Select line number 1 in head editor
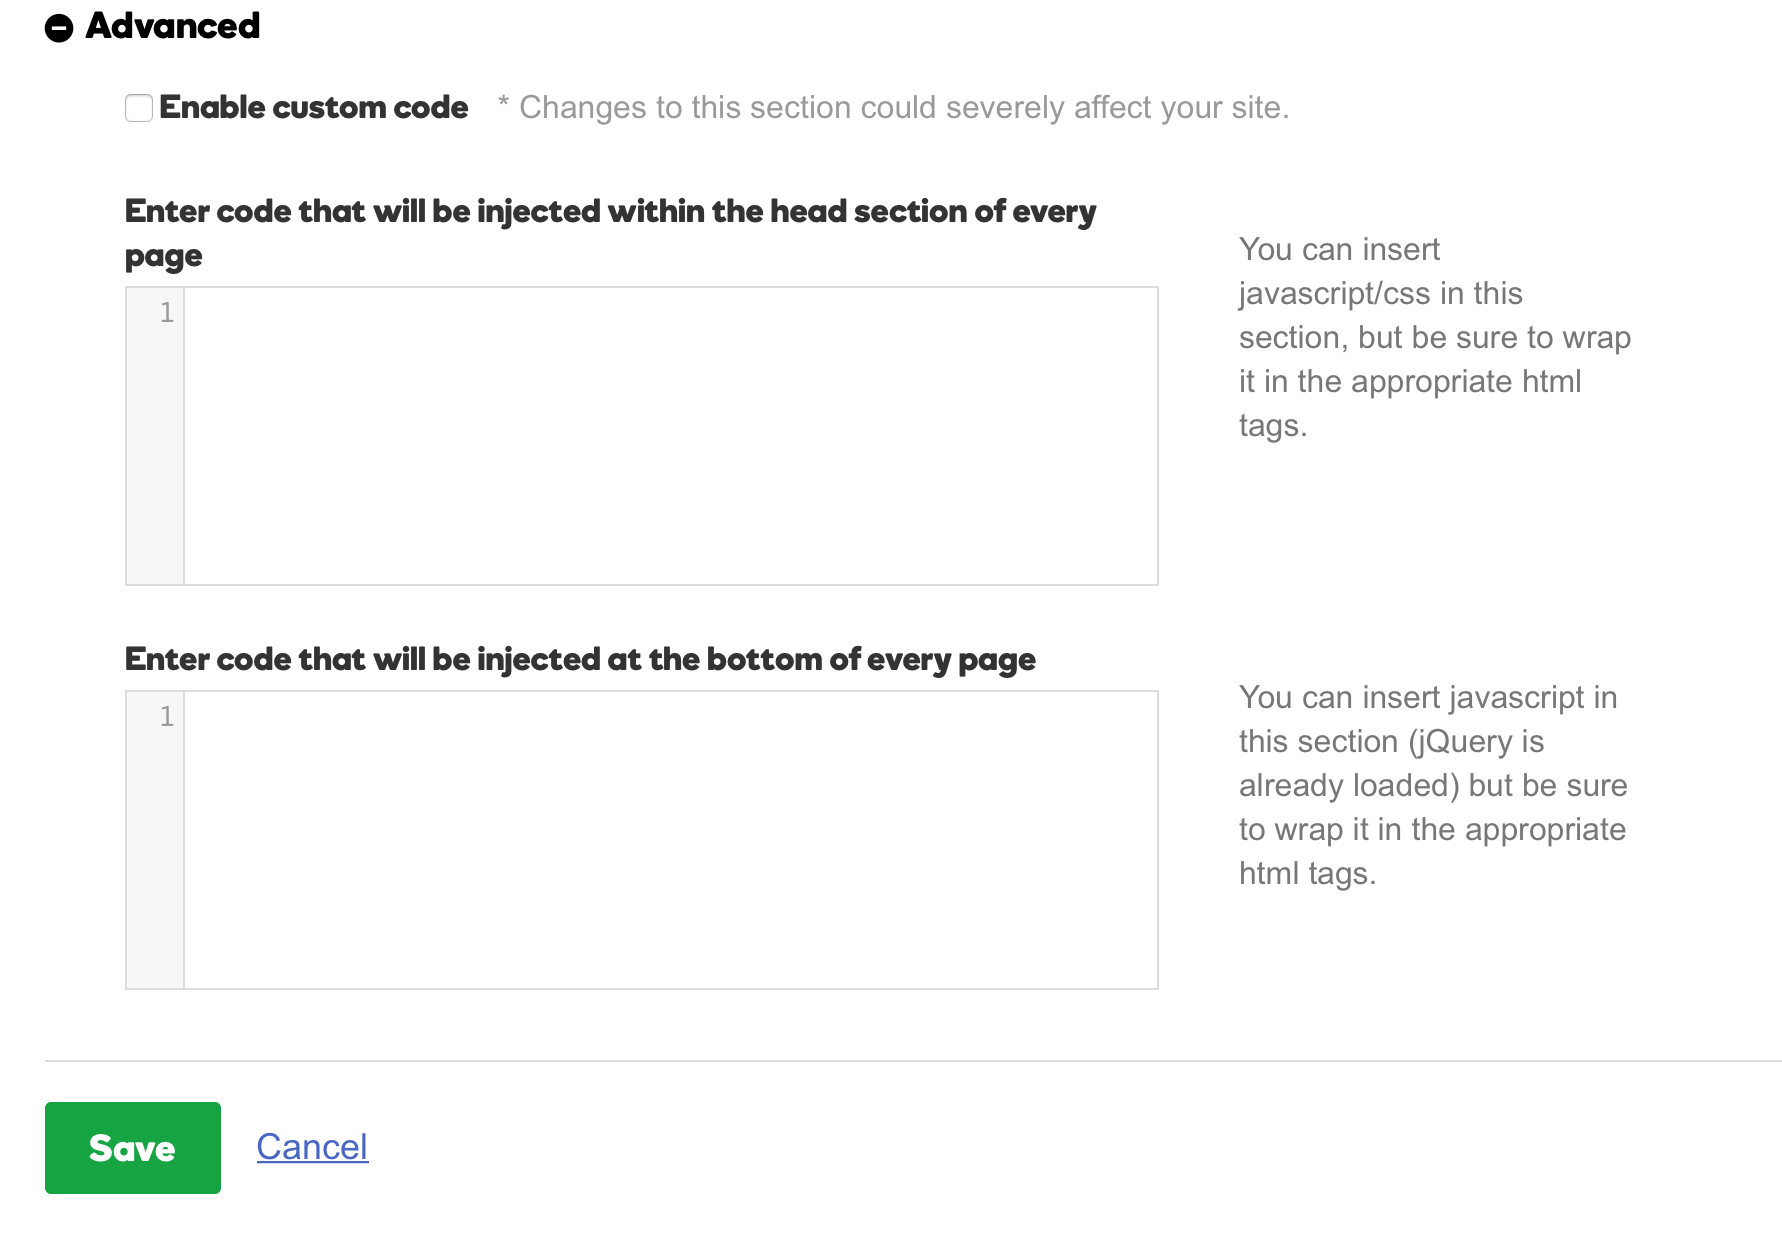The image size is (1782, 1242). click(167, 313)
